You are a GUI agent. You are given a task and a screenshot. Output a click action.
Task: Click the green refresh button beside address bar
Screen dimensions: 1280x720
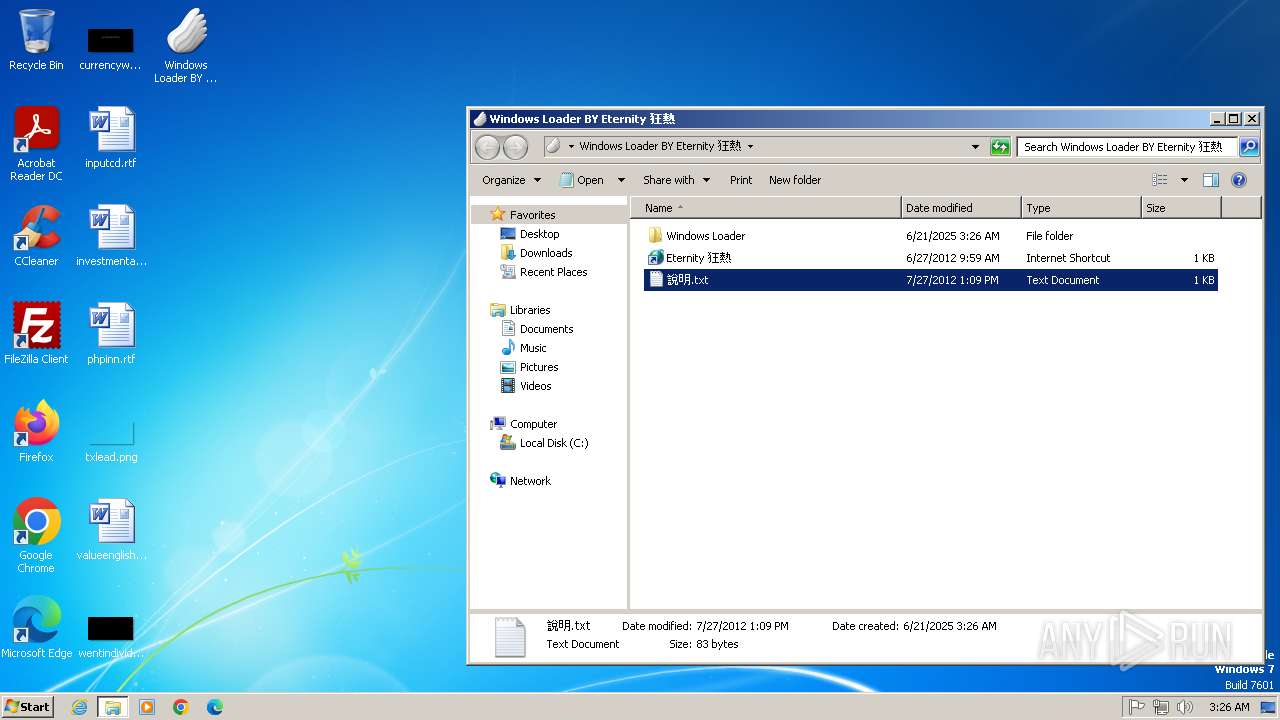(x=1000, y=147)
